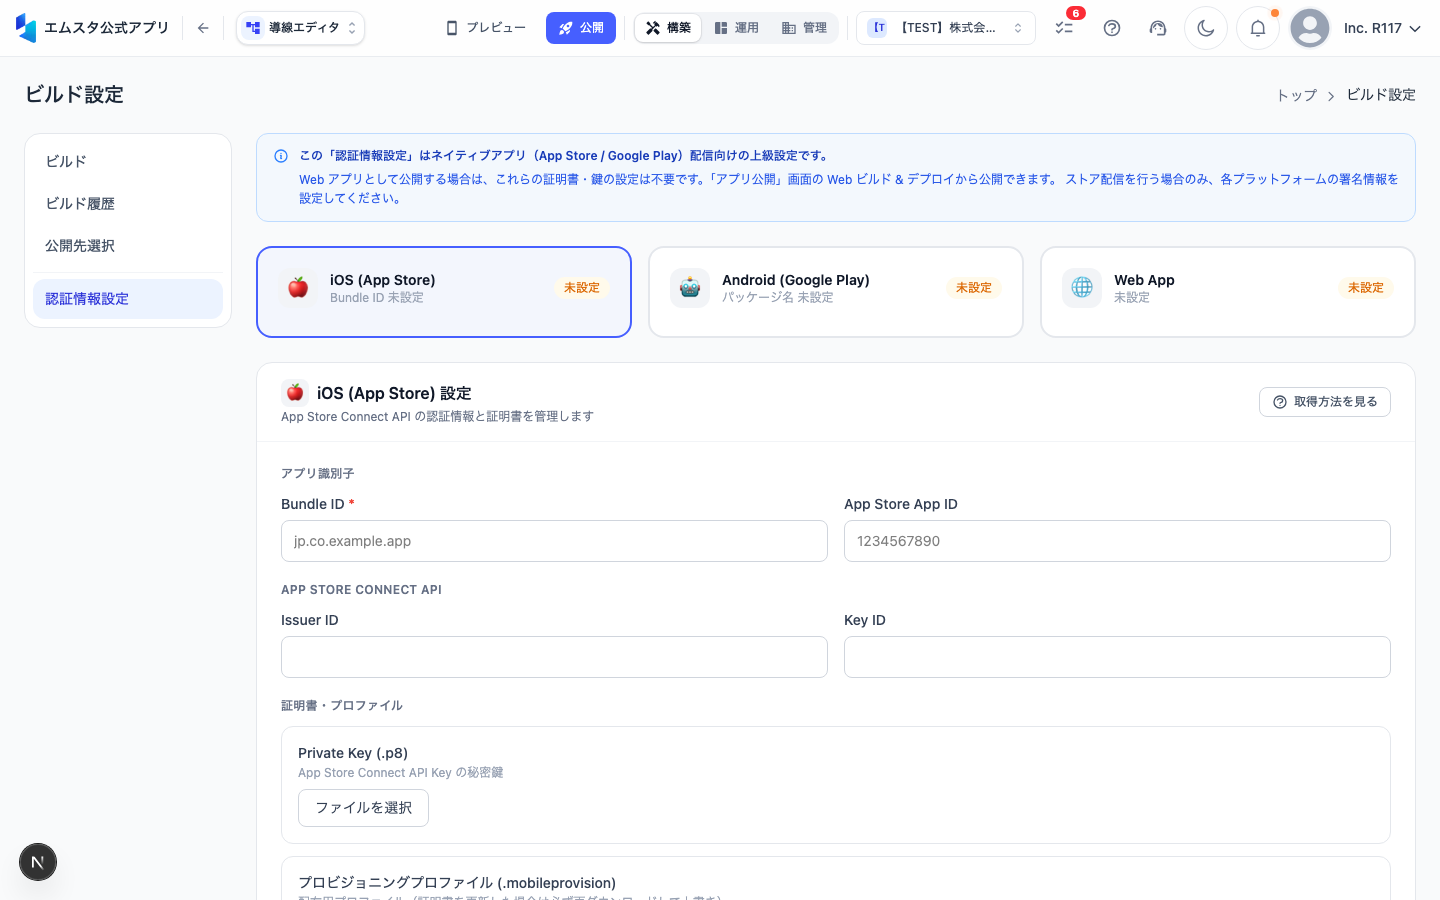The image size is (1440, 900).
Task: Open ビルド履歴 in the sidebar
Action: click(128, 203)
